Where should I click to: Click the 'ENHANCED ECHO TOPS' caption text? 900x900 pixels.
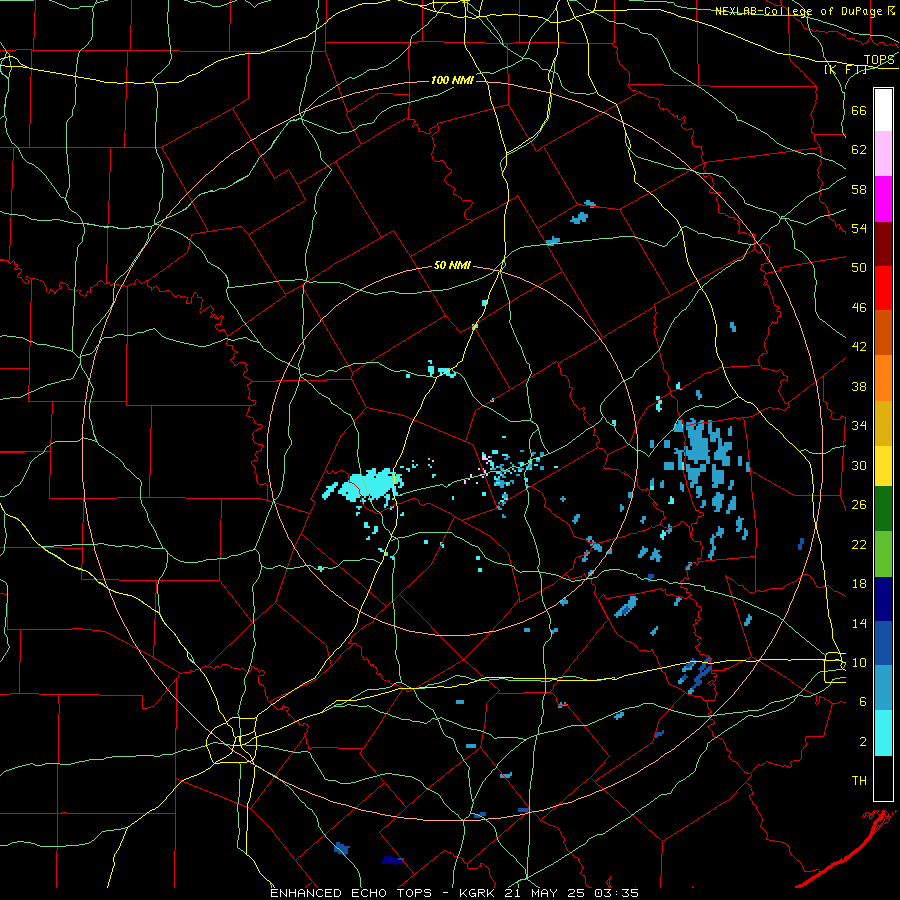tap(351, 893)
